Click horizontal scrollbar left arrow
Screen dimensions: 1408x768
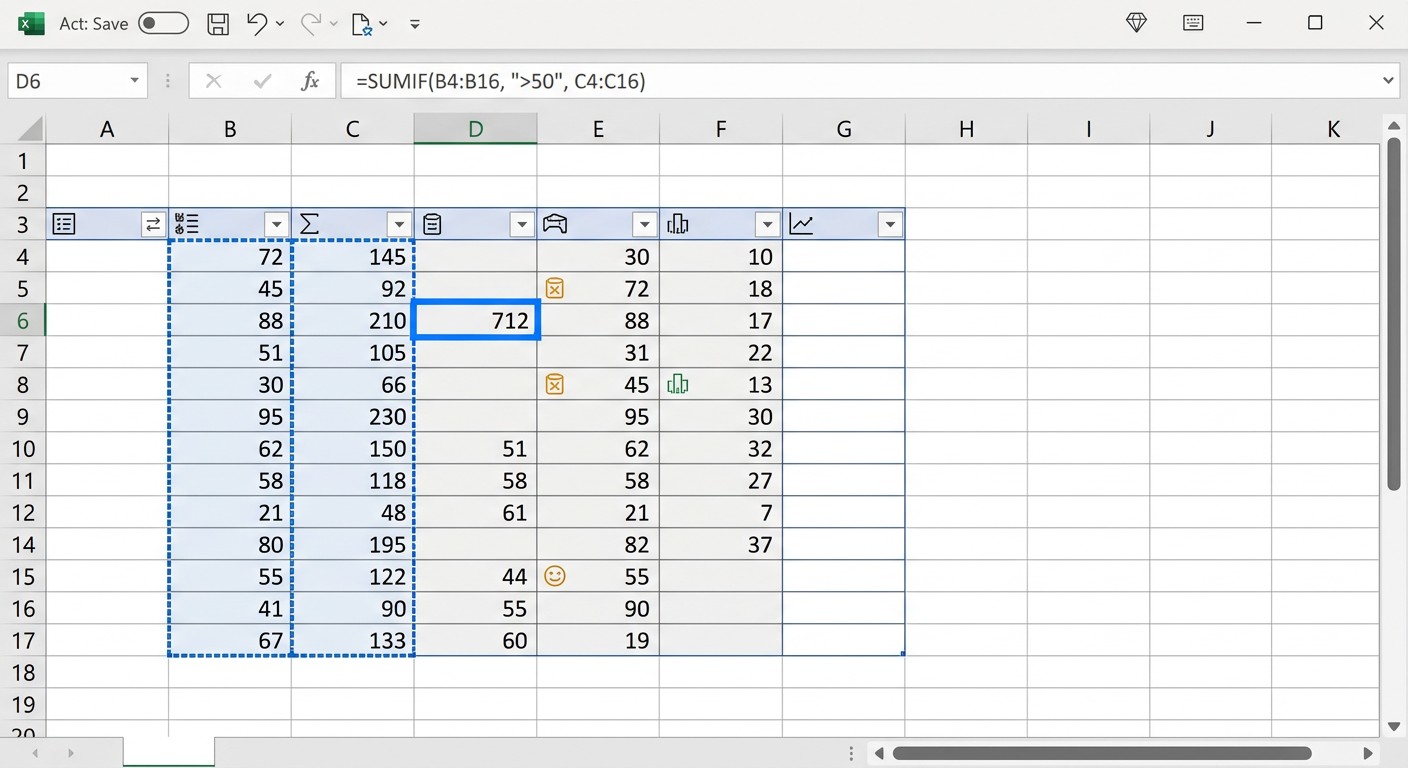click(879, 753)
